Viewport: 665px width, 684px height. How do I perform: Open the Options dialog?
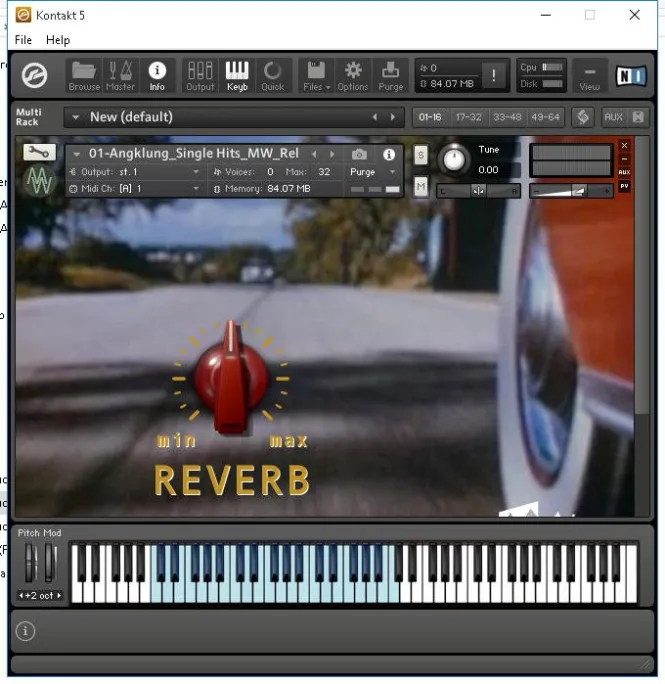click(x=353, y=76)
